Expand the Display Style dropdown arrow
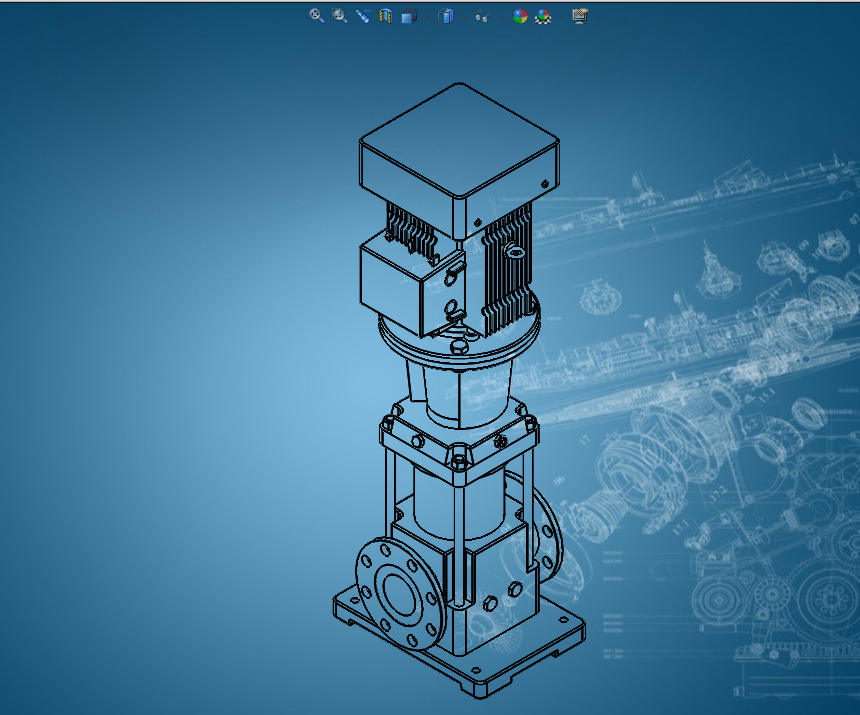This screenshot has width=860, height=715. point(464,17)
